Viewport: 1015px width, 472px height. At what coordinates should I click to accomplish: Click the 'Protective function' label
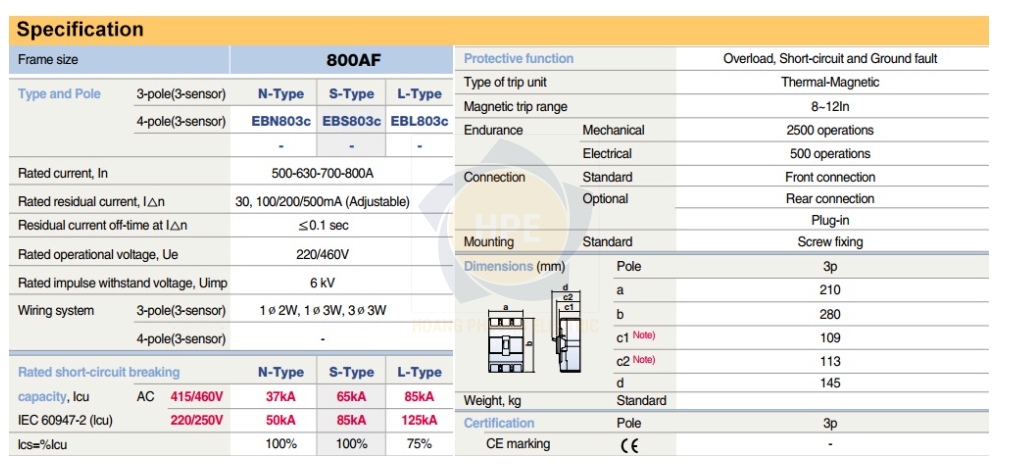pyautogui.click(x=519, y=58)
